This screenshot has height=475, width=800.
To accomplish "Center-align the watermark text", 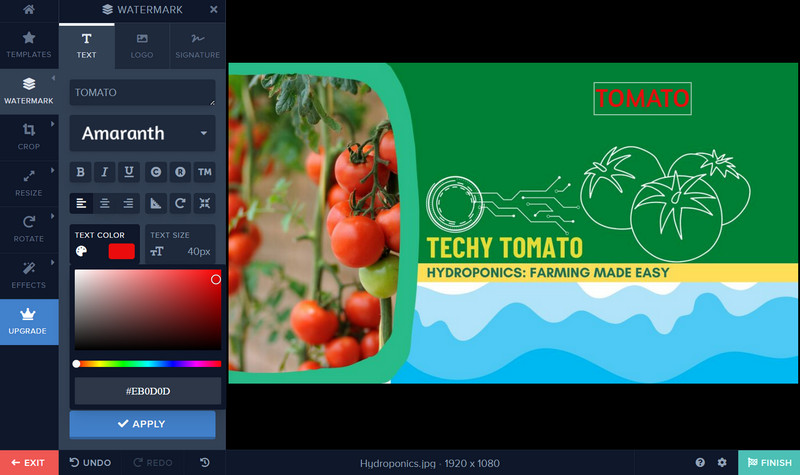I will click(105, 203).
